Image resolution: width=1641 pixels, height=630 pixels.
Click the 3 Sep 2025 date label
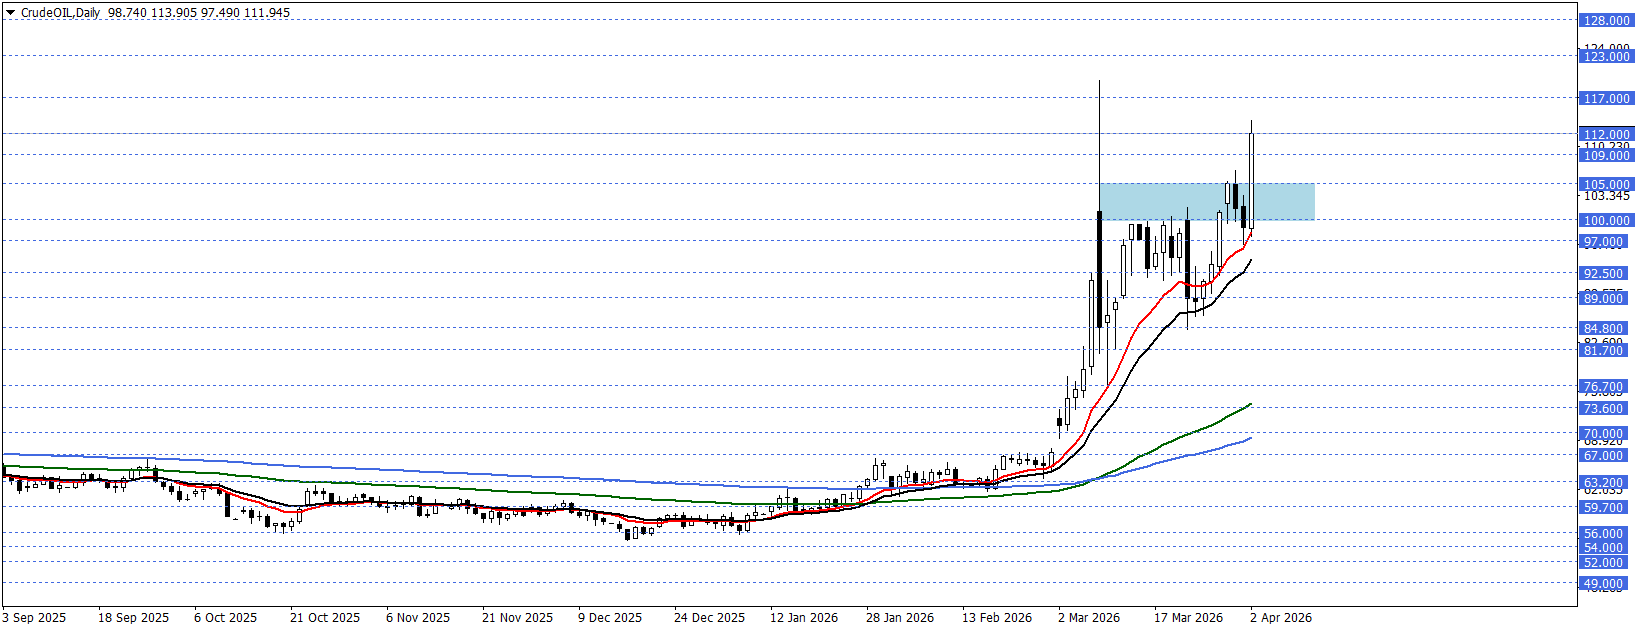click(x=35, y=617)
